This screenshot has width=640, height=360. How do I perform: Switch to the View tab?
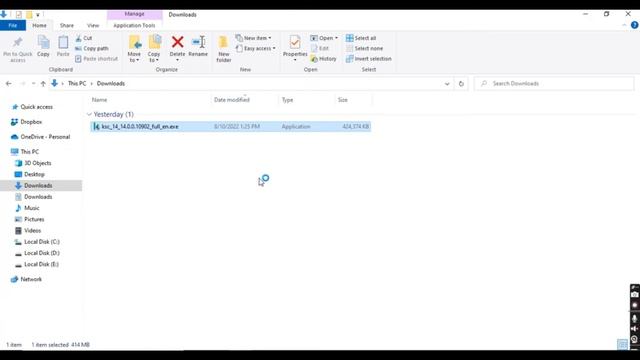[93, 25]
